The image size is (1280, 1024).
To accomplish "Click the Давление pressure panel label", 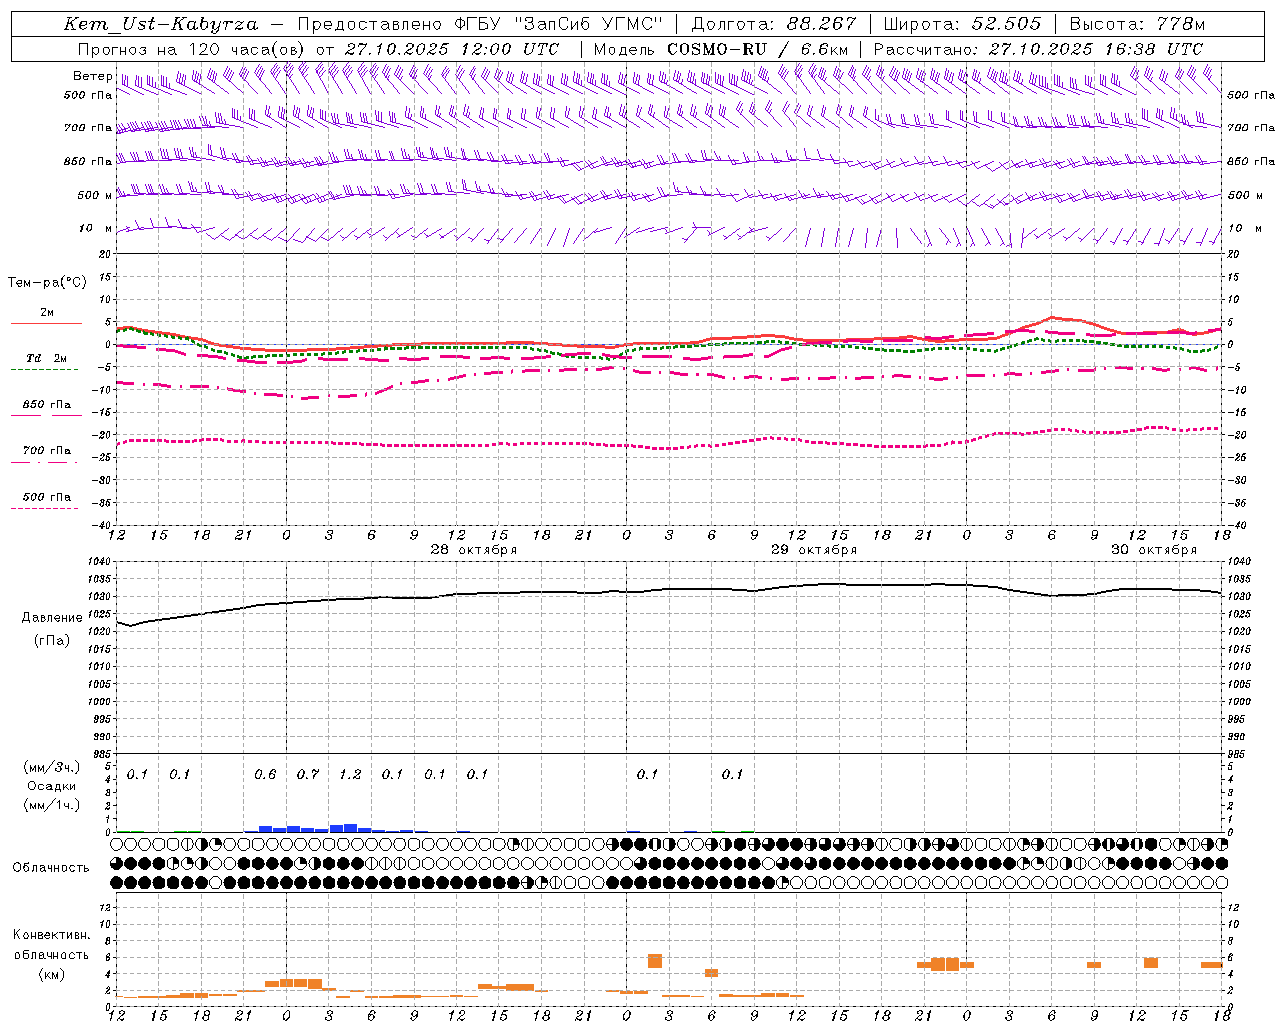I will [52, 618].
